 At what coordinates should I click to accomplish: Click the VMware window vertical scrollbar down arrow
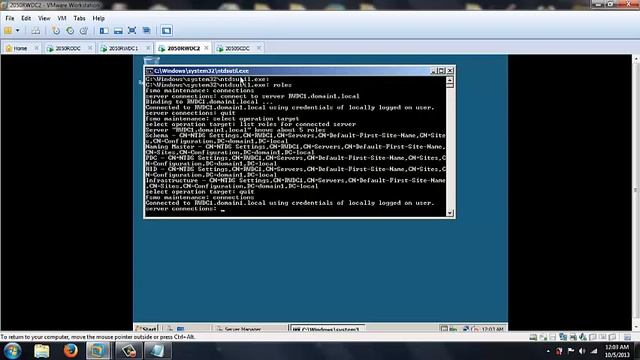(636, 328)
